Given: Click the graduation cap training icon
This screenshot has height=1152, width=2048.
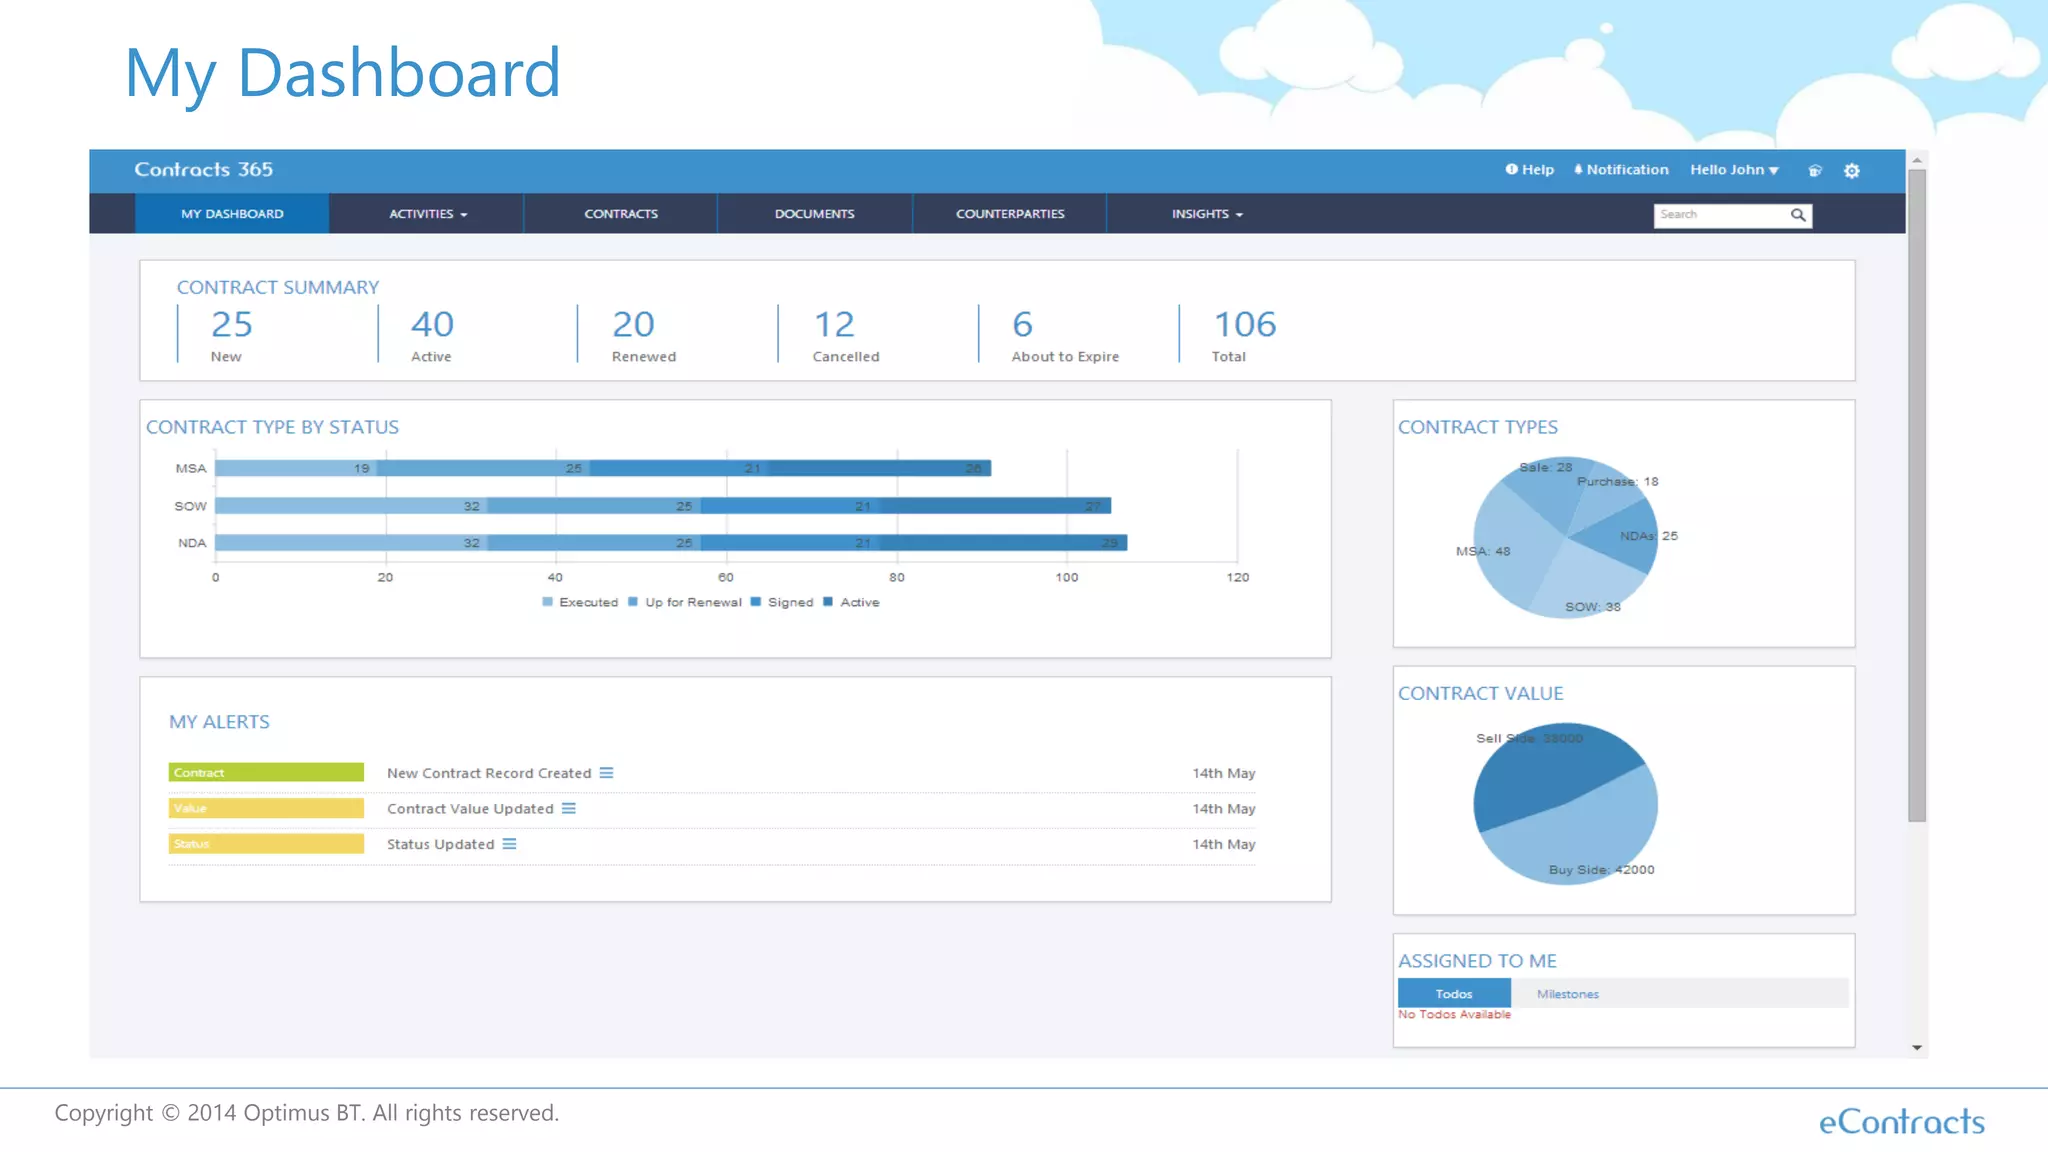Looking at the screenshot, I should tap(1814, 171).
